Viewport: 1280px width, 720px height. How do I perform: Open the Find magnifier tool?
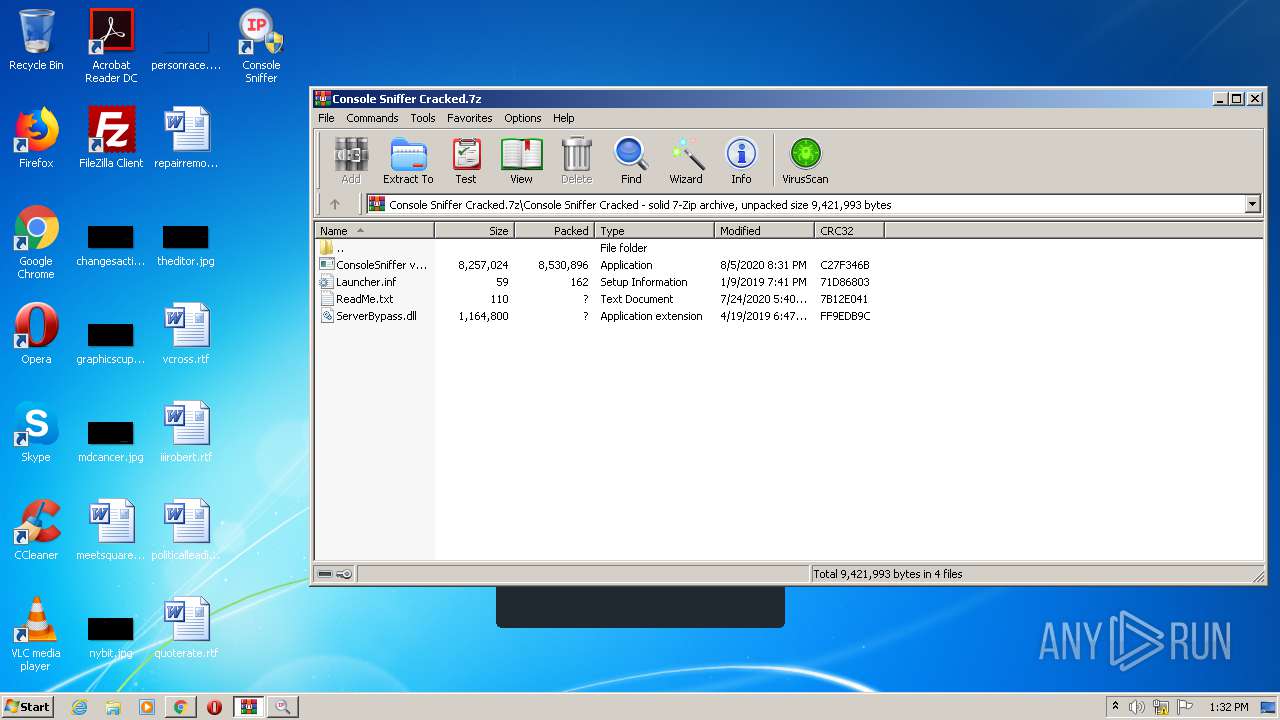(631, 161)
